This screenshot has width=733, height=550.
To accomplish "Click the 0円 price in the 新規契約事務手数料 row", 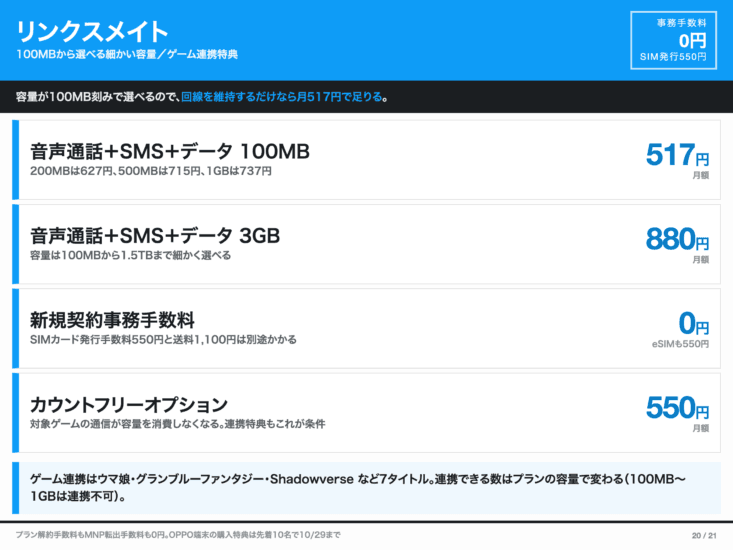I will 694,323.
